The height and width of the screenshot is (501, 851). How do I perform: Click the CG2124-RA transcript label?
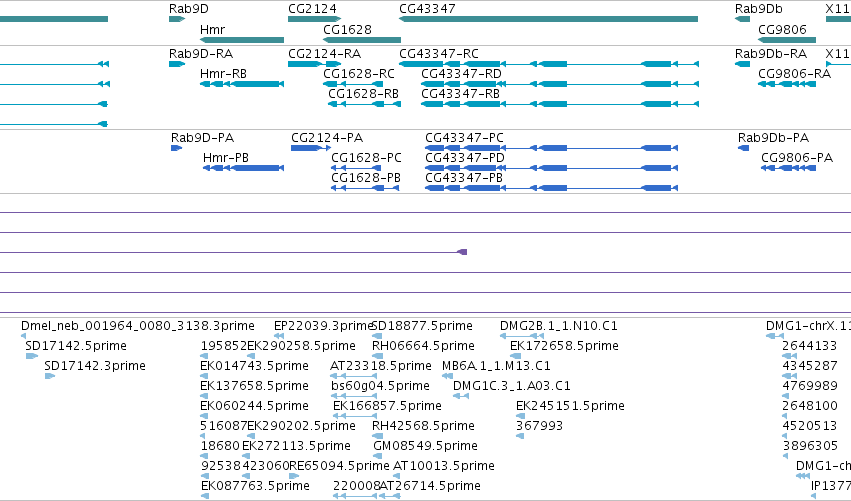pyautogui.click(x=325, y=54)
